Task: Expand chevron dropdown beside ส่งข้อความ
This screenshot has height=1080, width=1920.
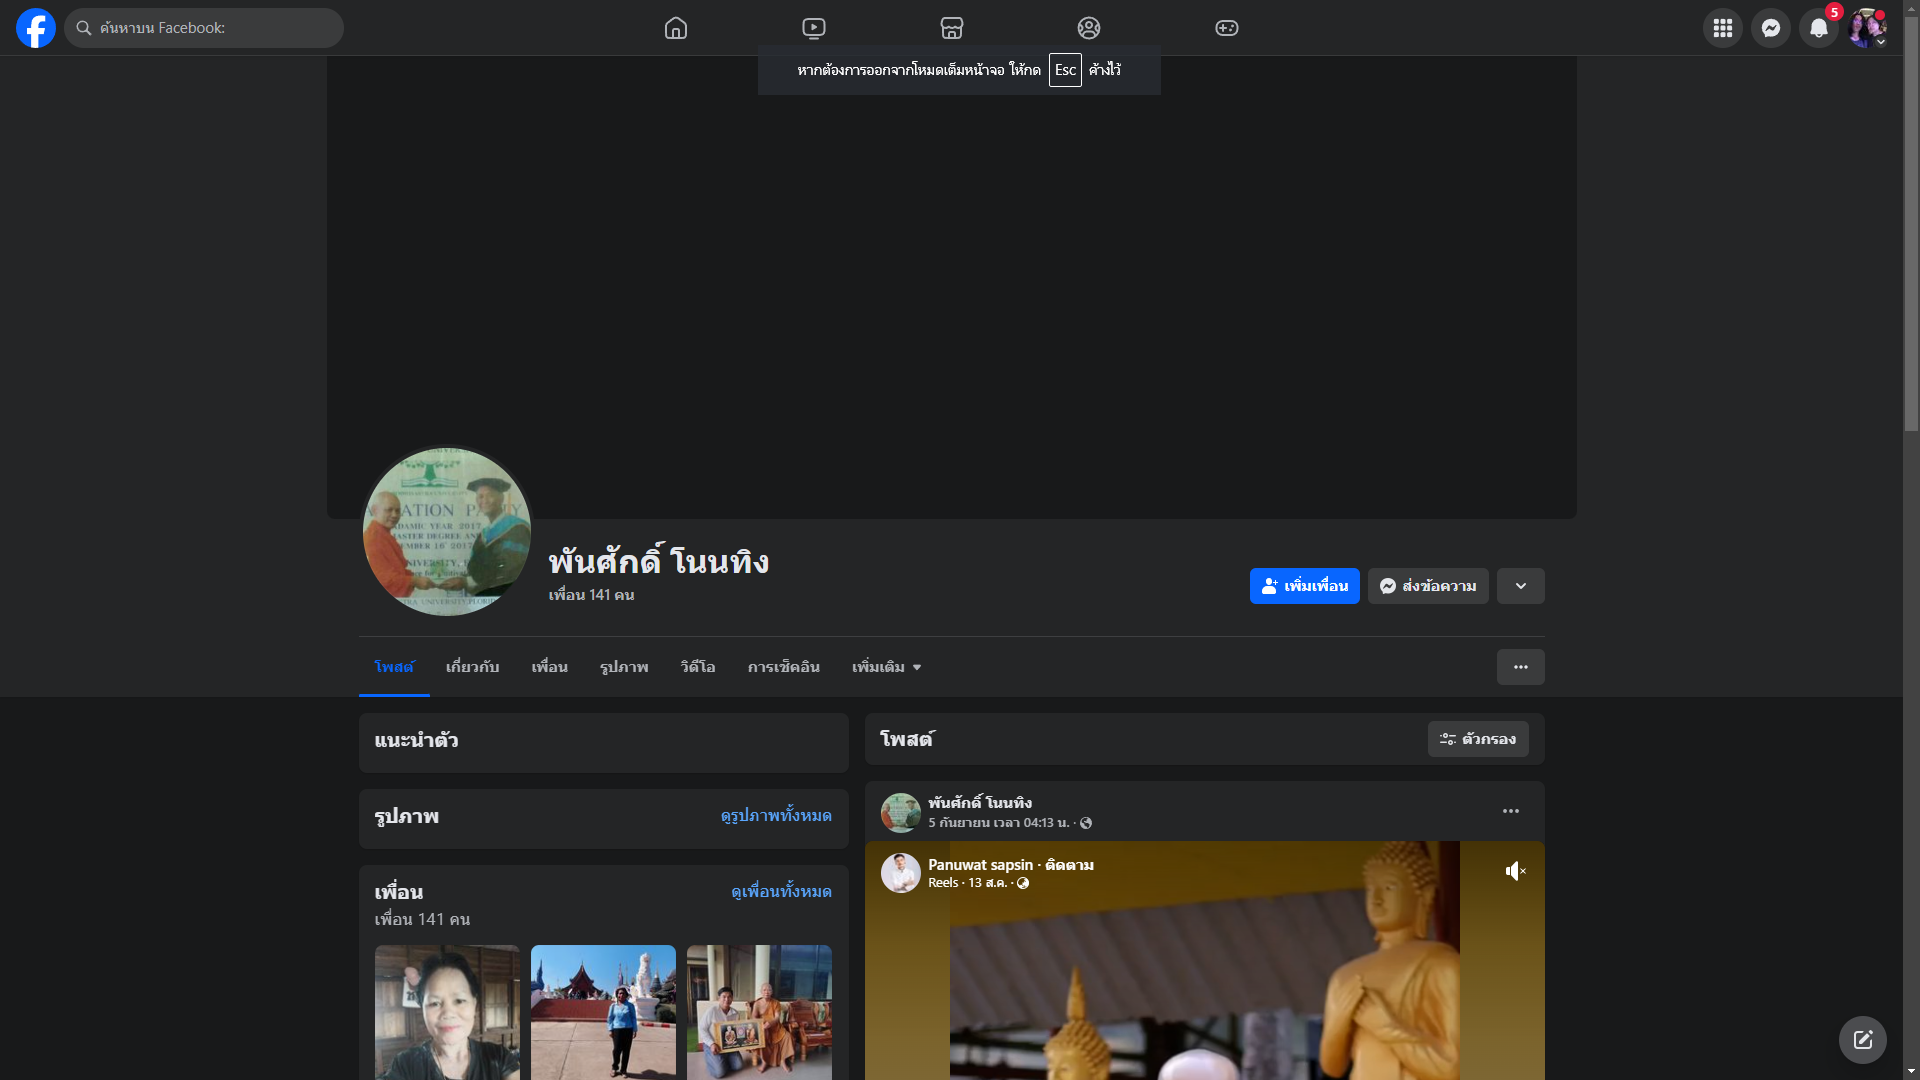Action: pos(1520,586)
